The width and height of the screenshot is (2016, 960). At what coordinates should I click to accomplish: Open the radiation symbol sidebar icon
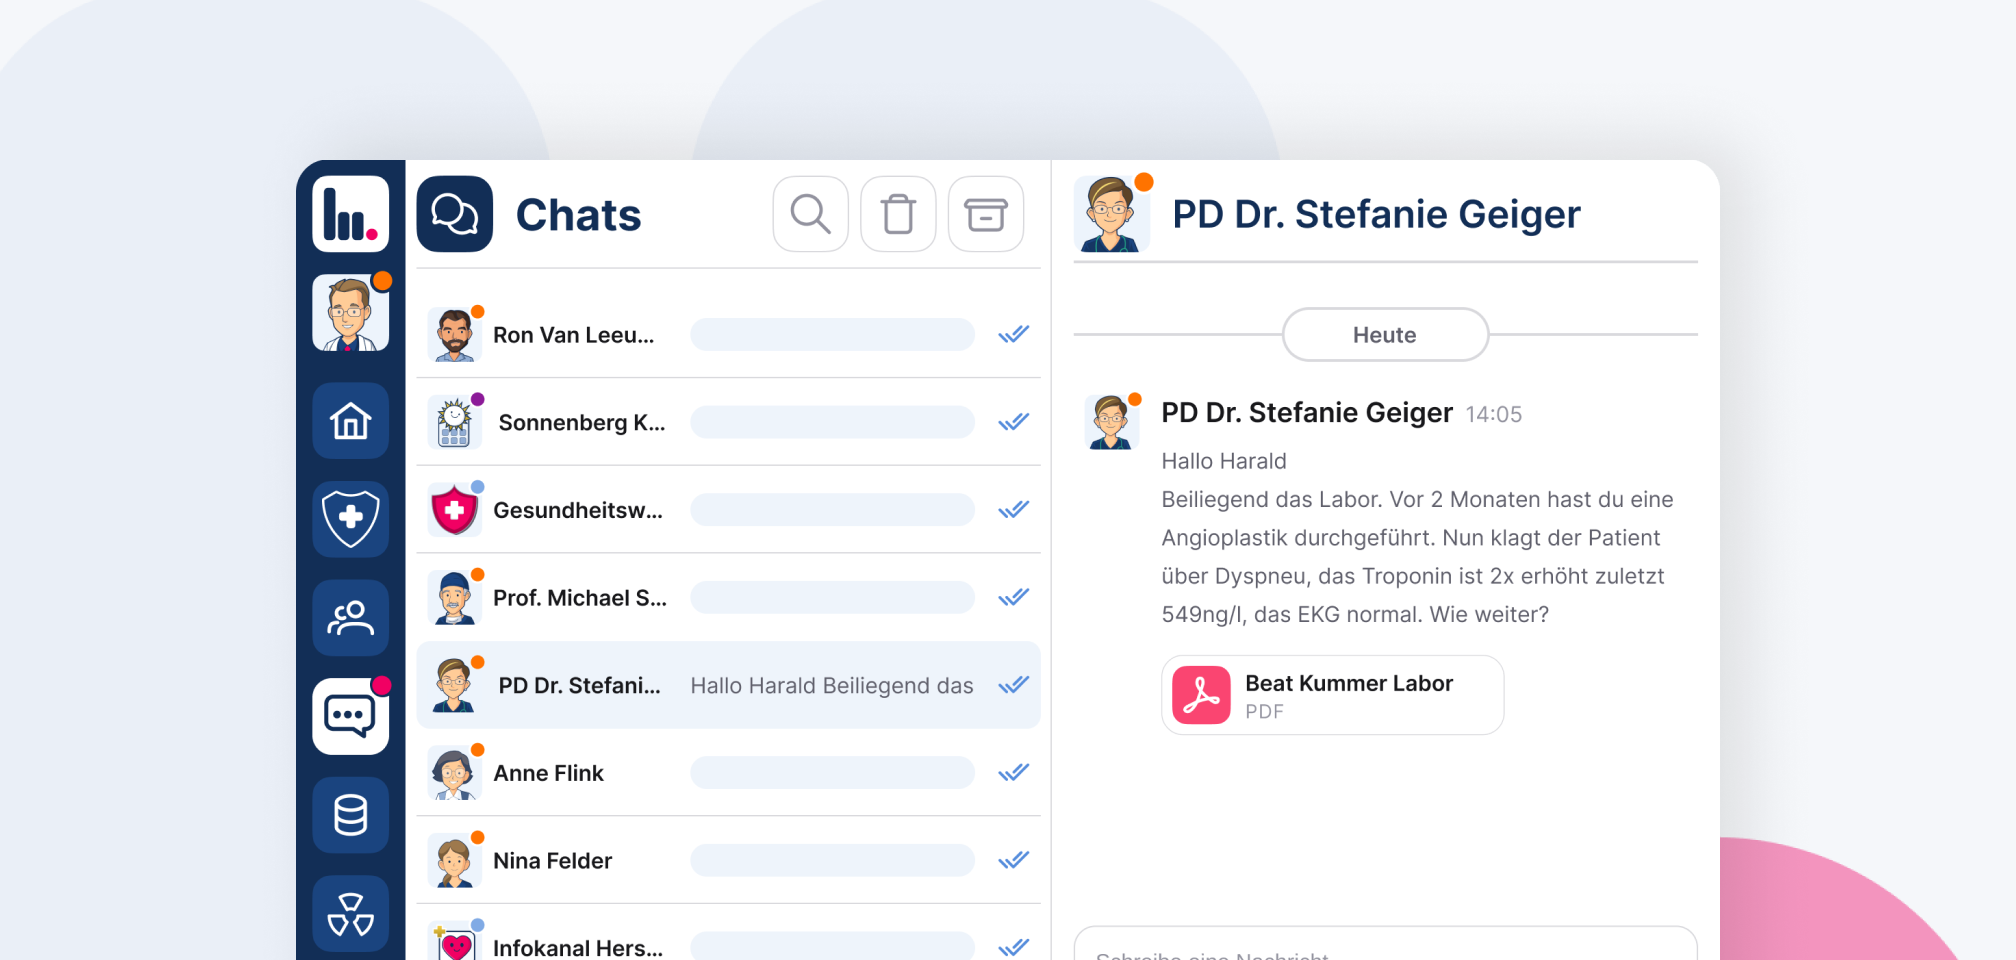coord(350,913)
